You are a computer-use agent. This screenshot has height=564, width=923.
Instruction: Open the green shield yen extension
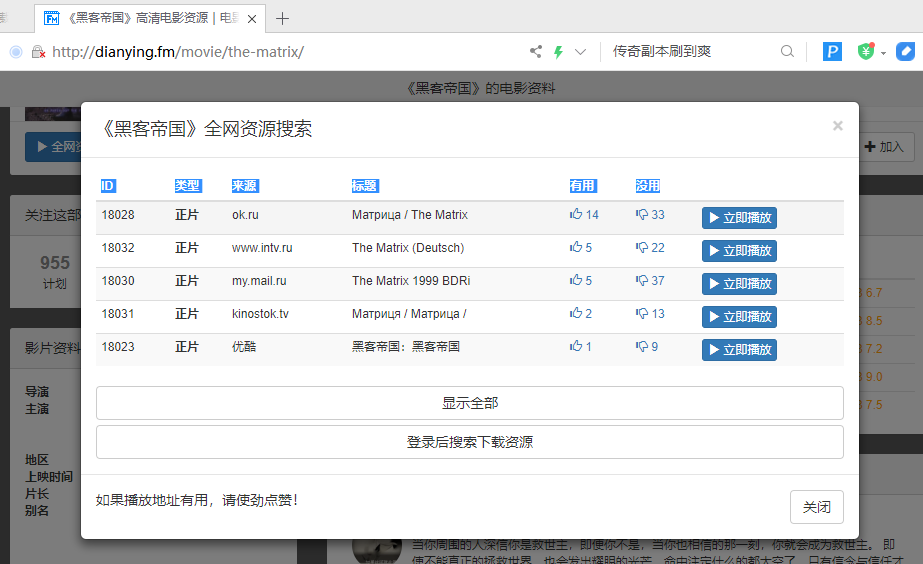[x=866, y=52]
